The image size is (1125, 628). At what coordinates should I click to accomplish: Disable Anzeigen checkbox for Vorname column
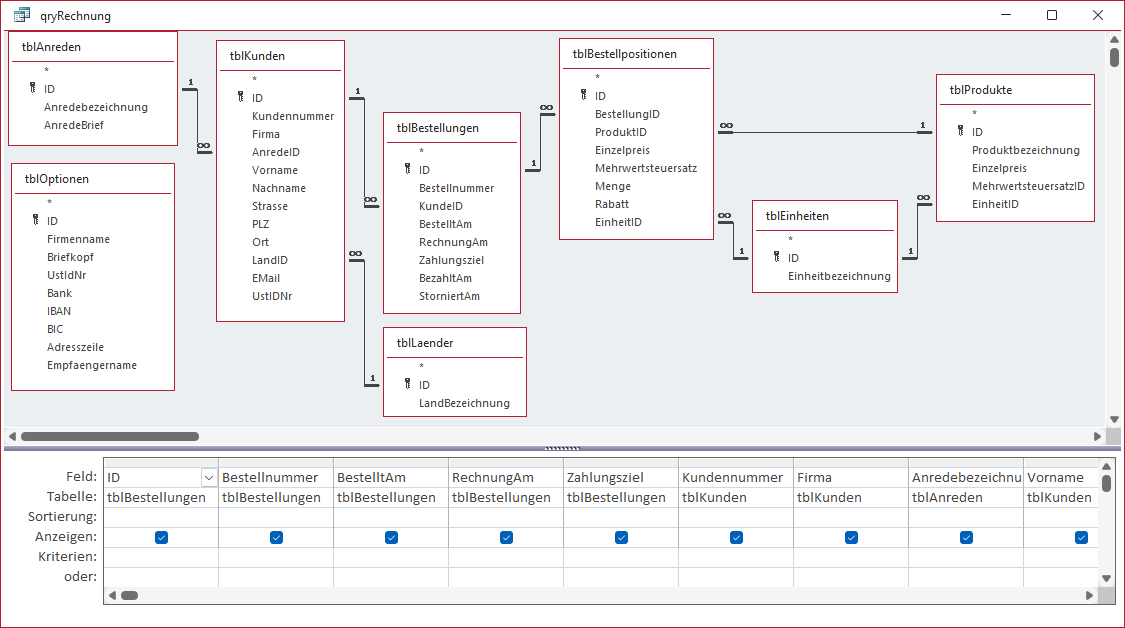click(1081, 537)
